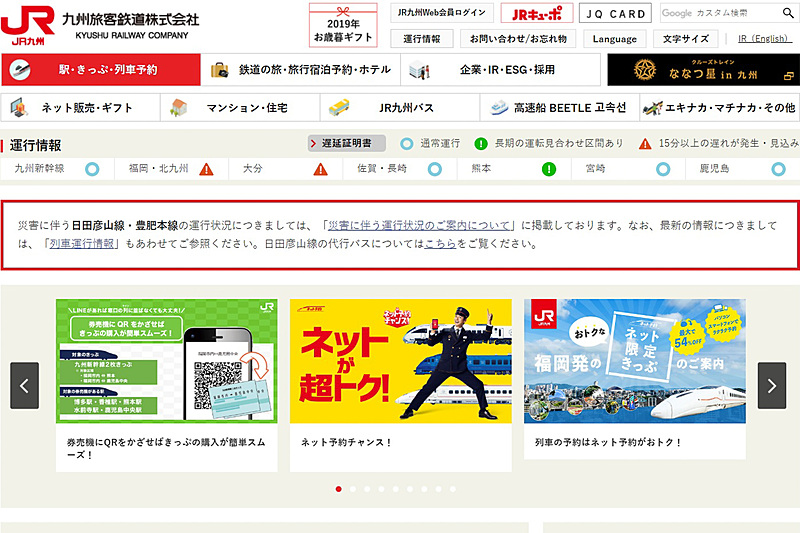Click the shinkansen icon in the red tab

click(20, 69)
